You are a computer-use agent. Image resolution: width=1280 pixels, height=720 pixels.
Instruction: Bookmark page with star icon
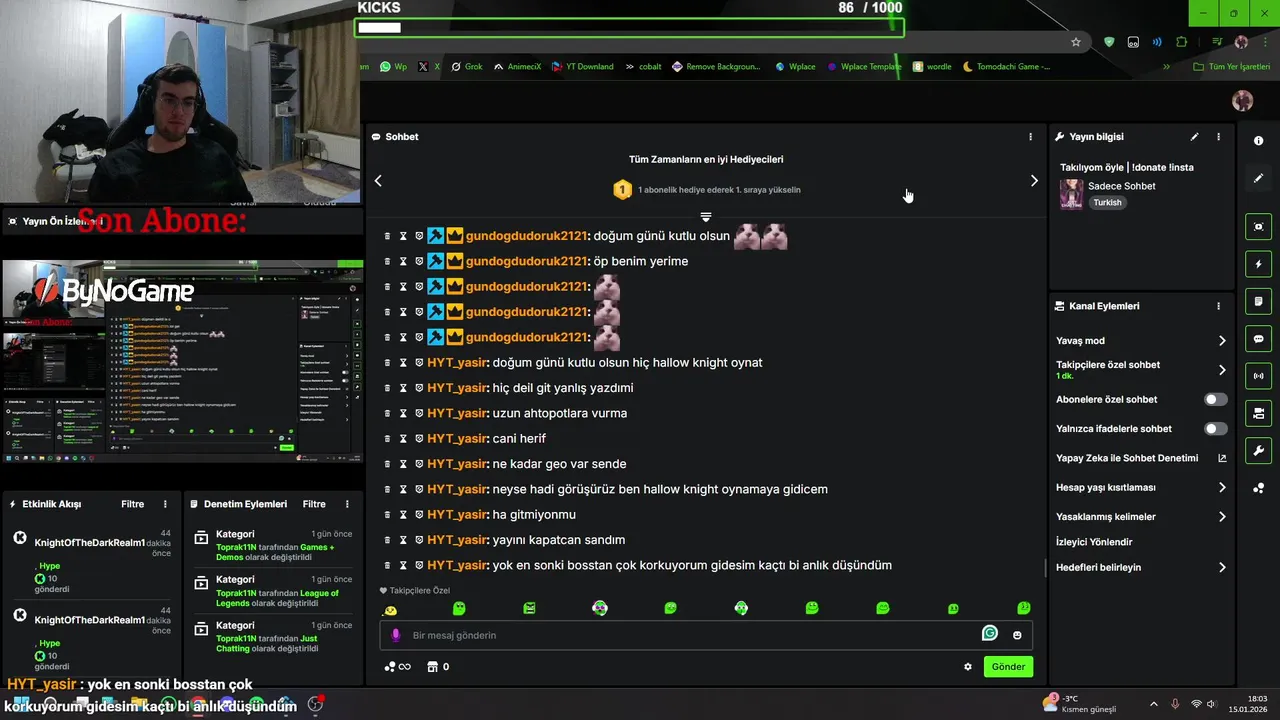[x=1076, y=42]
